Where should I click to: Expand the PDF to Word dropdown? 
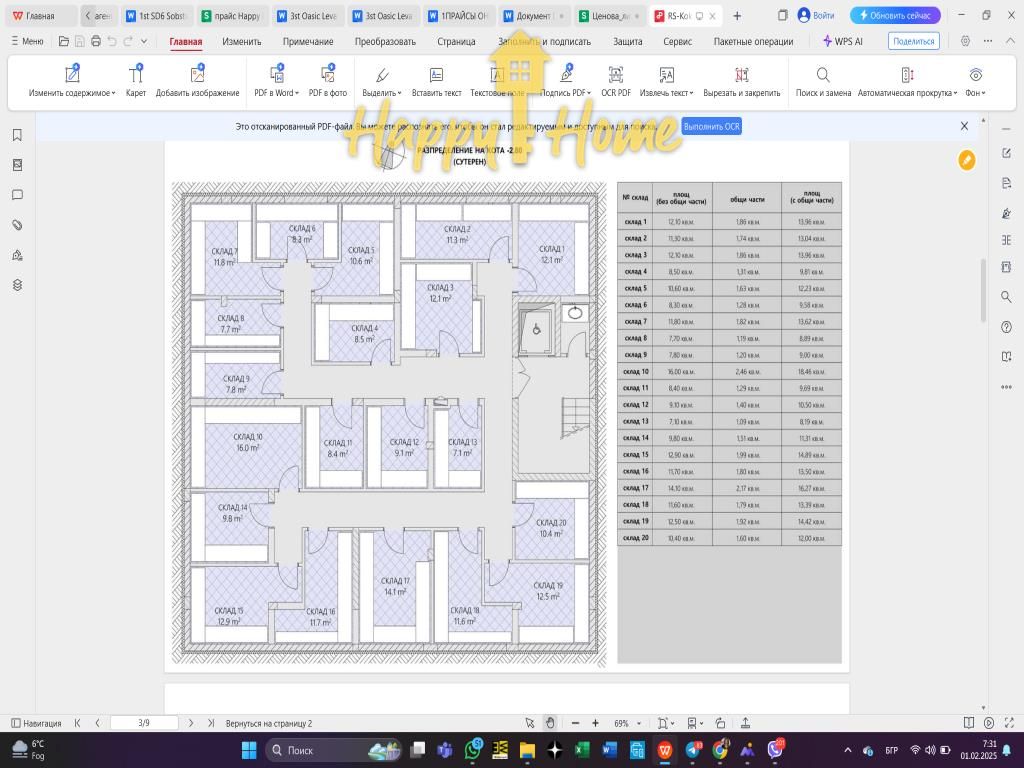click(x=298, y=93)
